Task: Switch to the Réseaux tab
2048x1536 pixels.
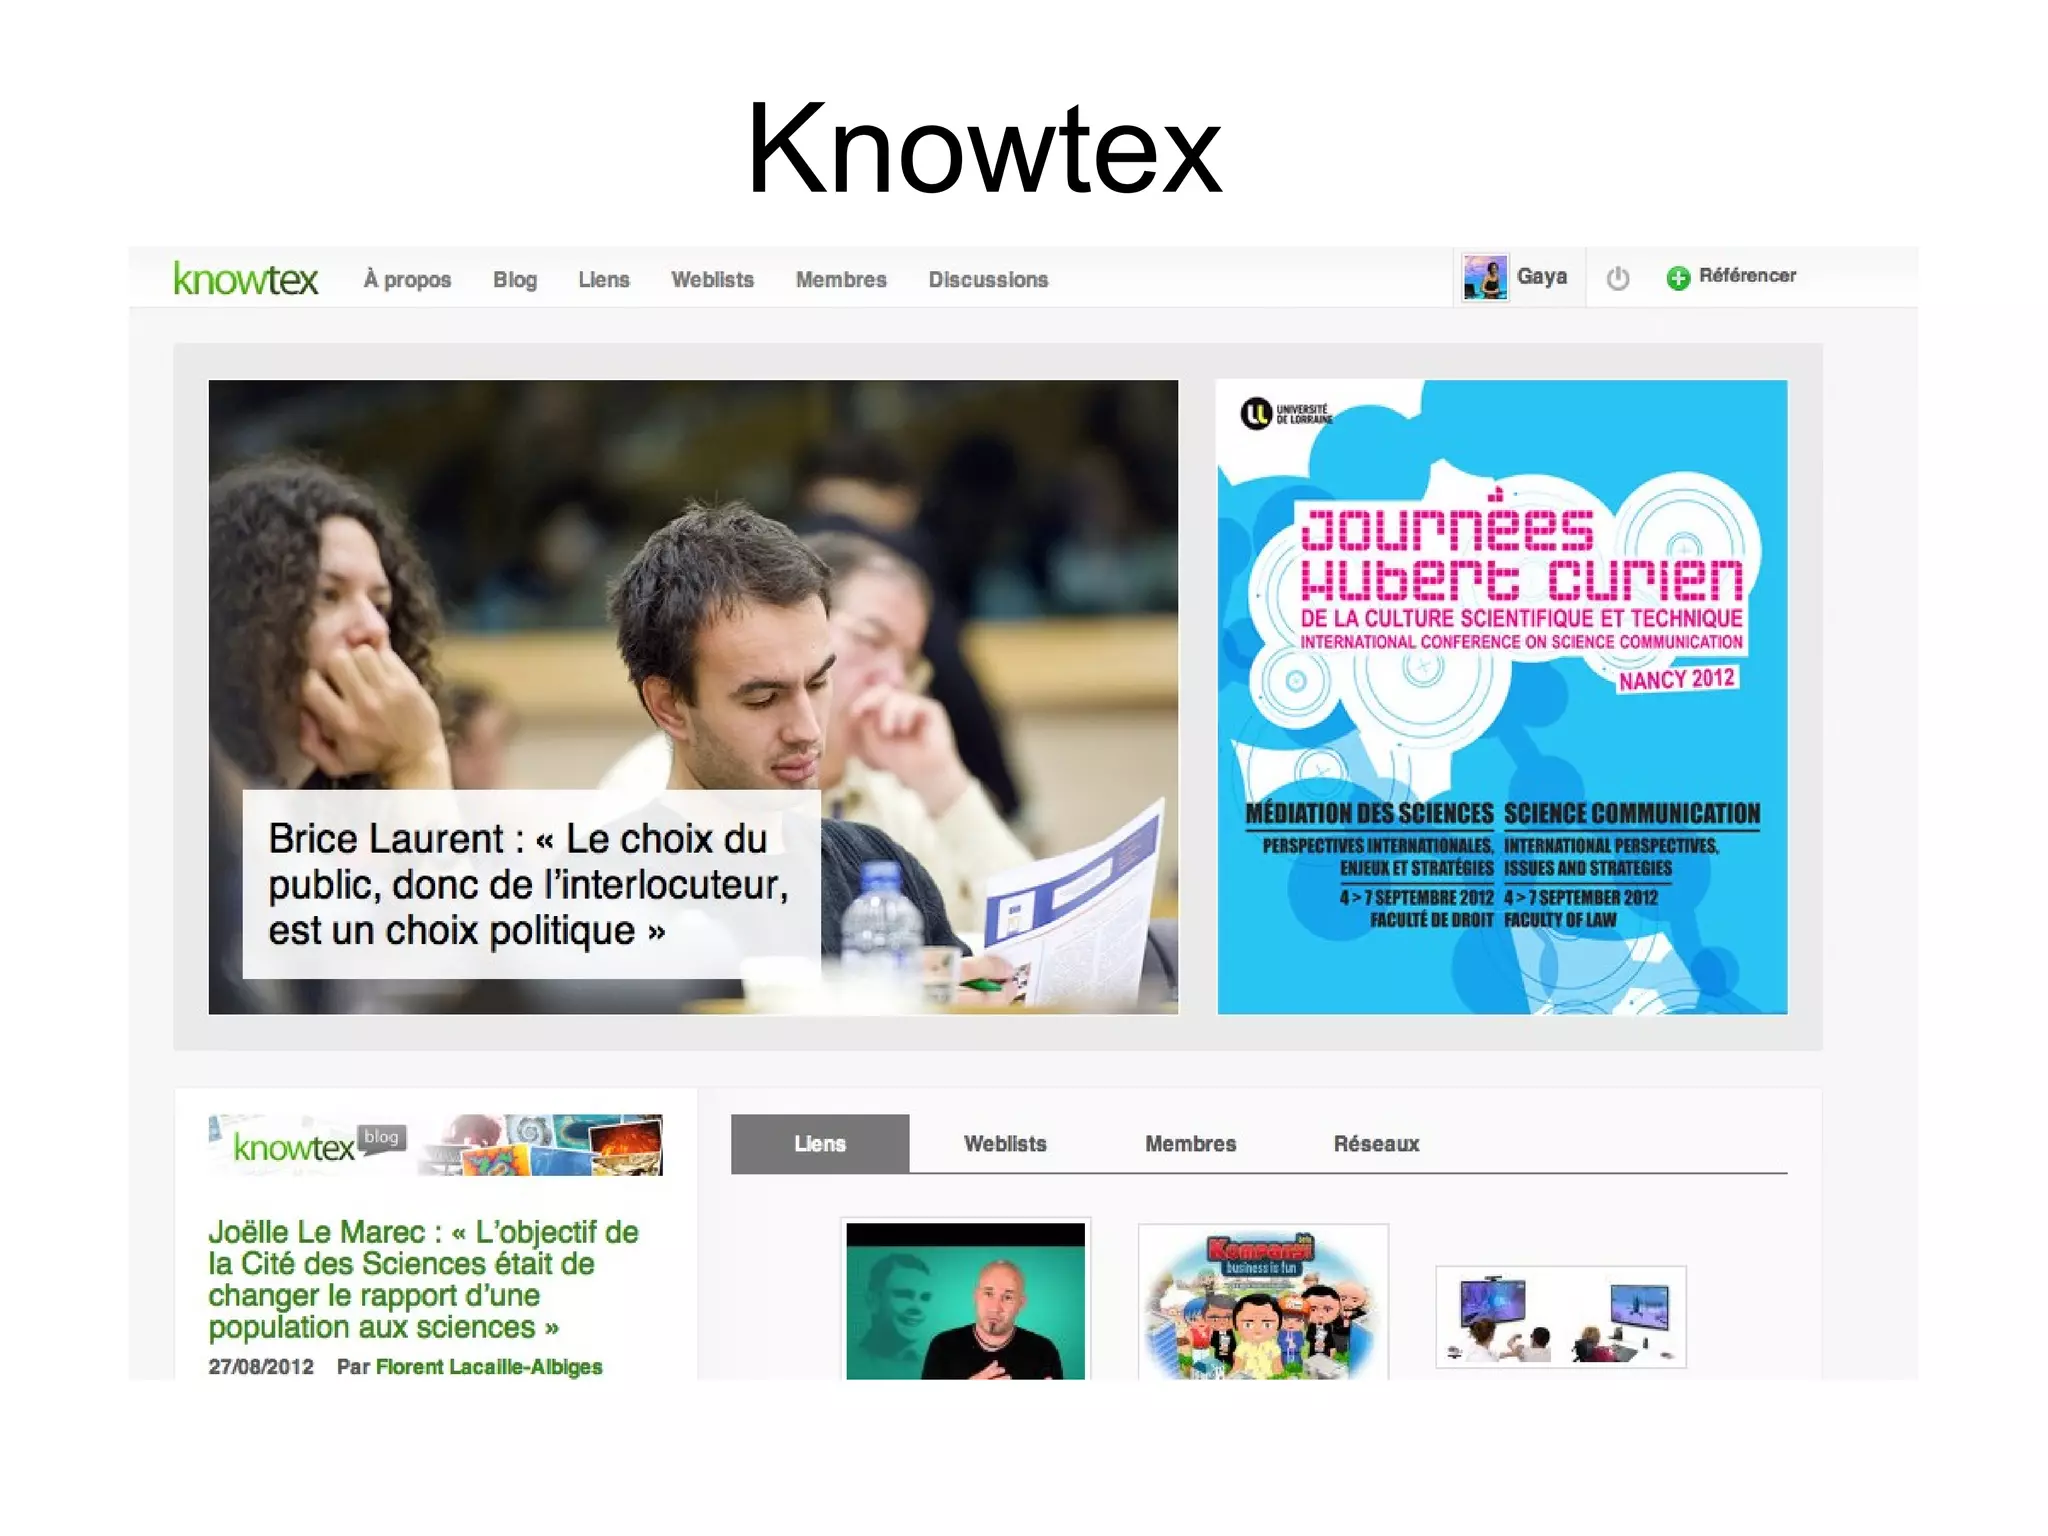Action: [x=1376, y=1144]
